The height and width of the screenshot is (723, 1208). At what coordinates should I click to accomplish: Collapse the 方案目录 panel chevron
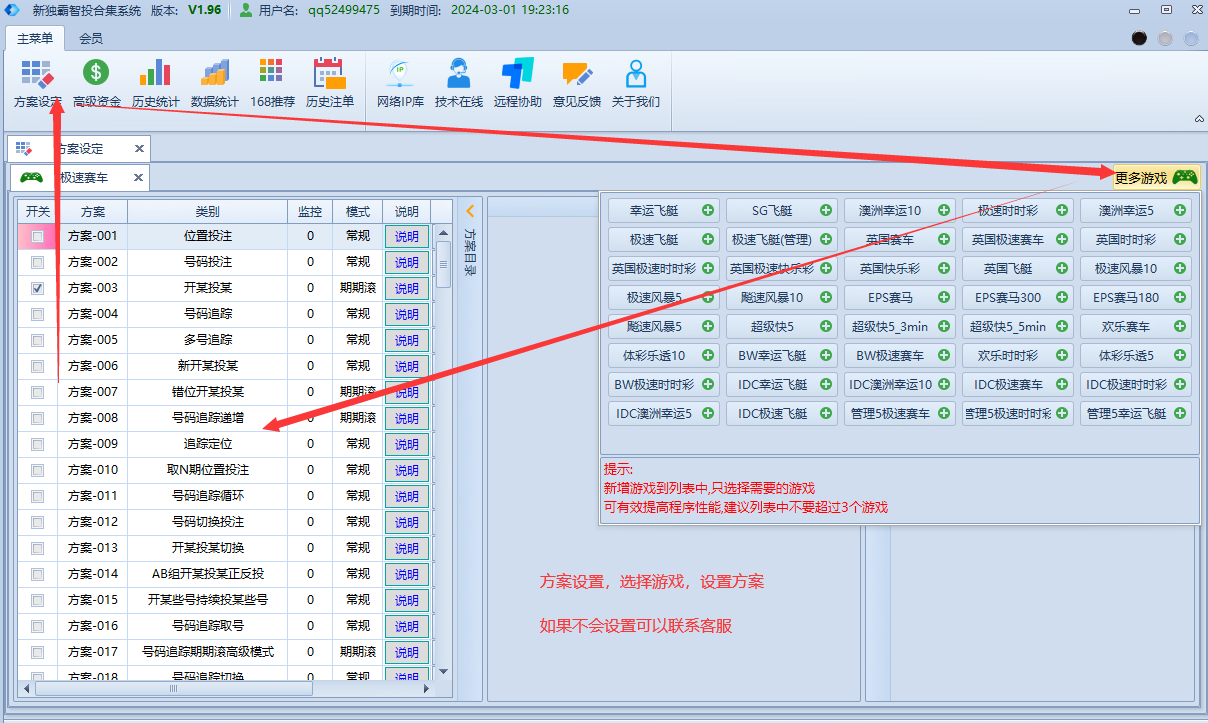tap(471, 211)
